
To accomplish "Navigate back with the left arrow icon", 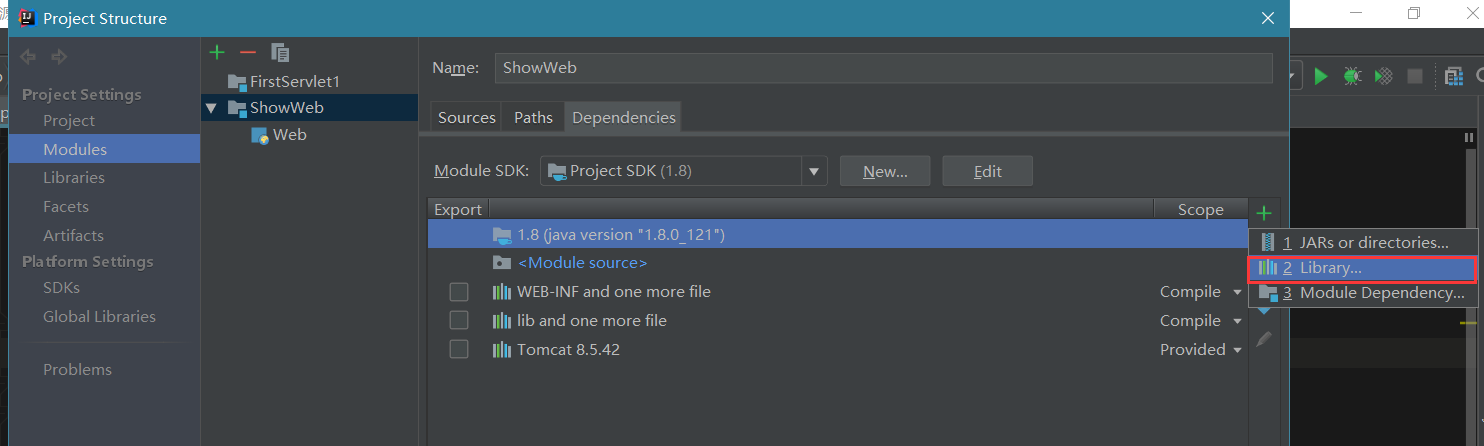I will click(28, 57).
